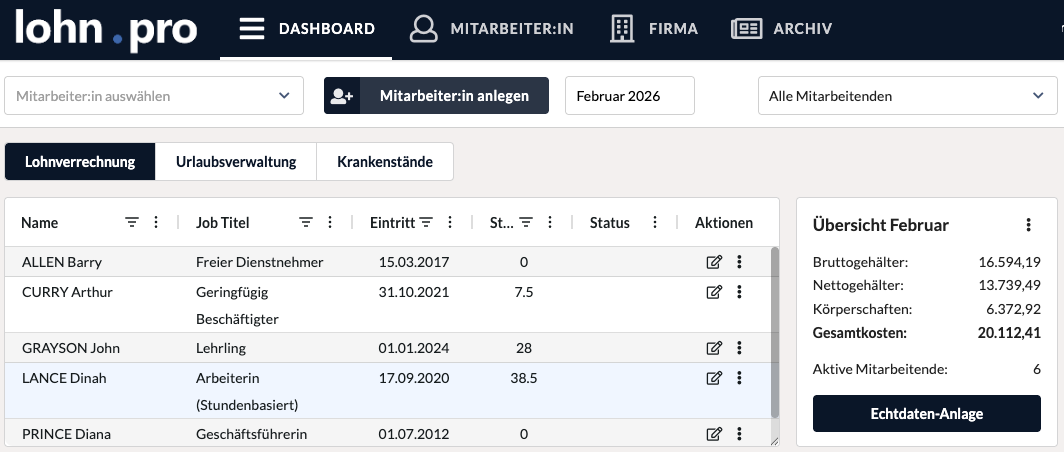
Task: Click the Mitarbeiter:in anlegen button
Action: point(436,96)
